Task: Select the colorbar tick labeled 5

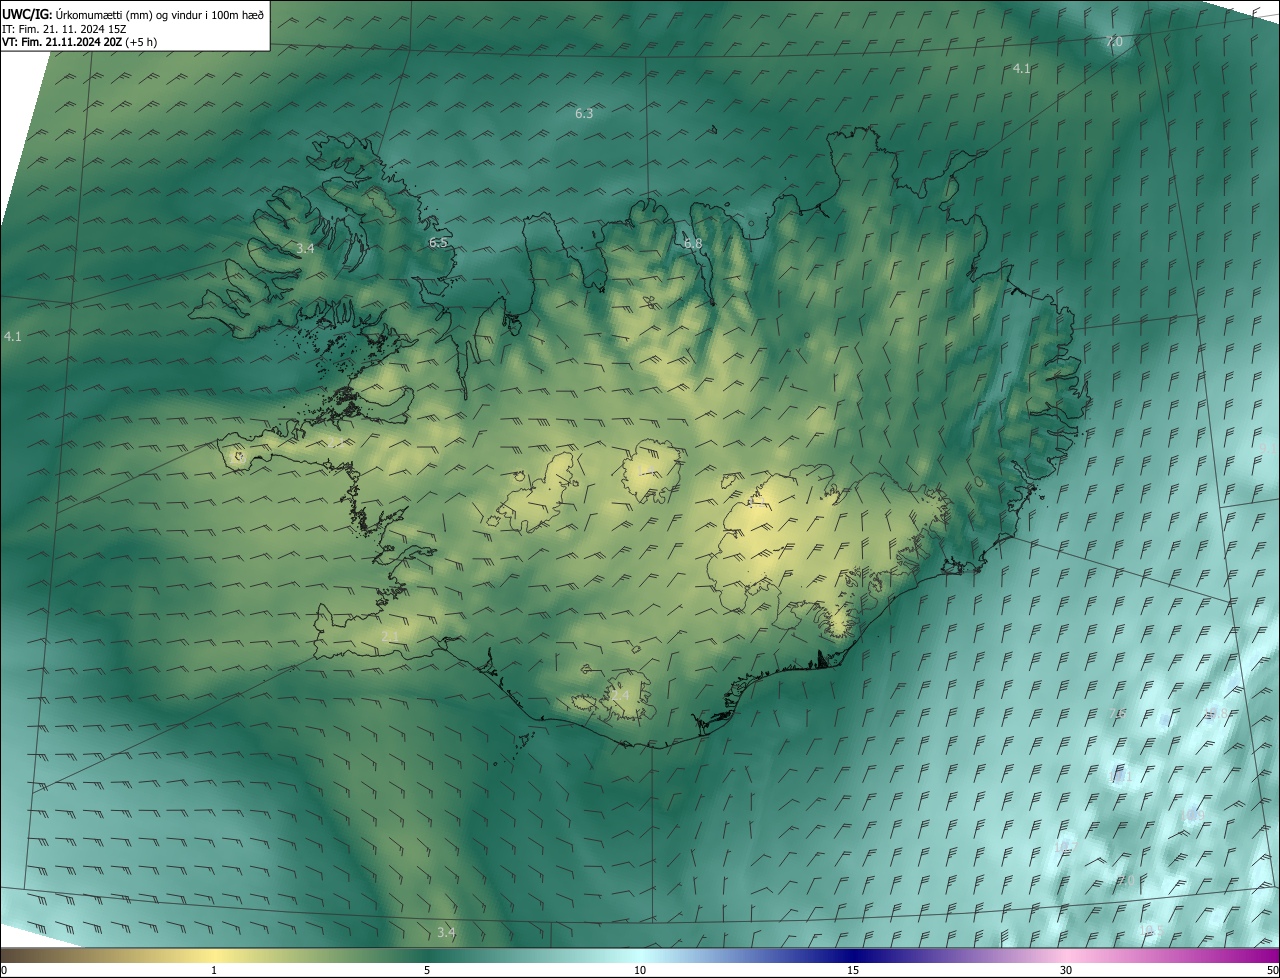Action: pyautogui.click(x=427, y=970)
